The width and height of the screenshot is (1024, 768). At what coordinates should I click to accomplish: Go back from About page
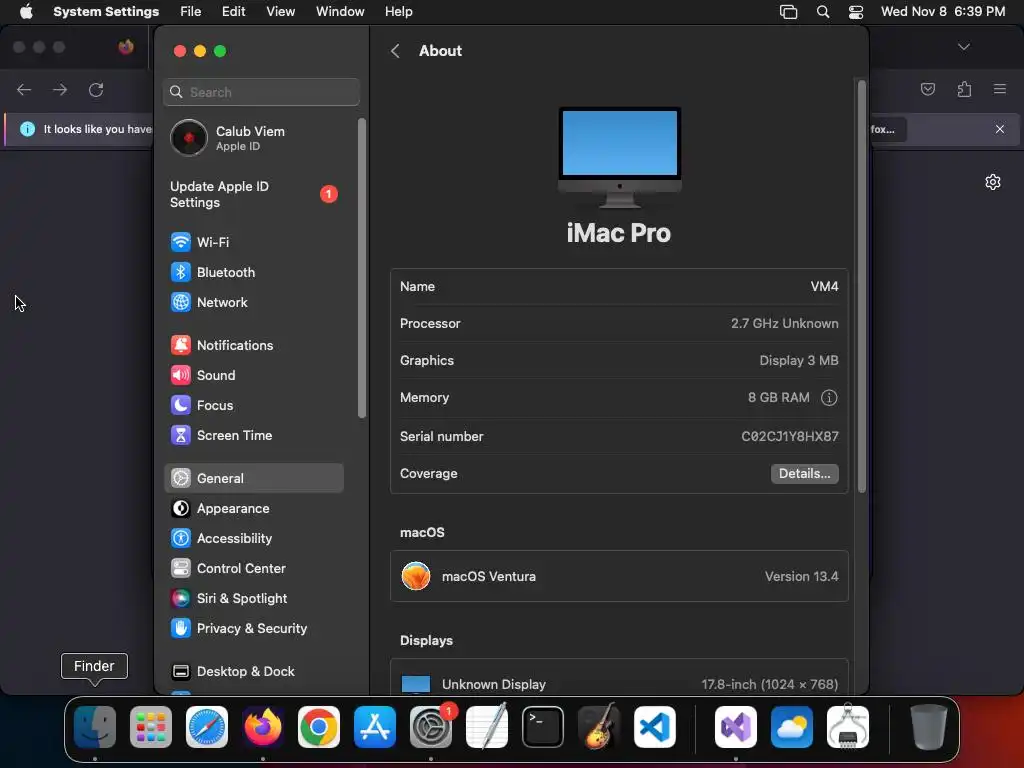pyautogui.click(x=395, y=51)
